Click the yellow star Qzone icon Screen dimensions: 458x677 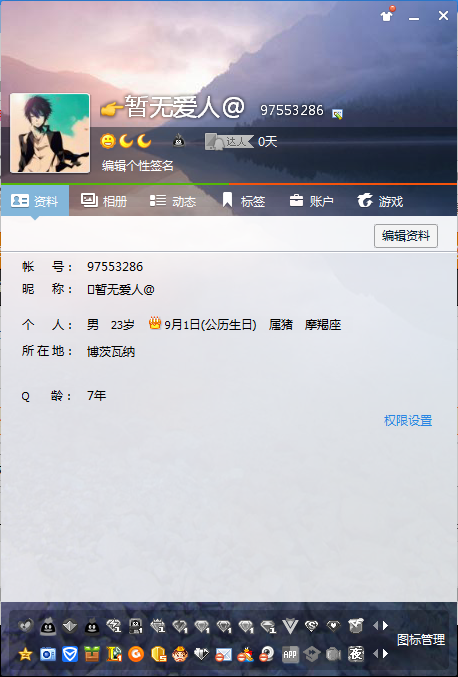[x=25, y=655]
